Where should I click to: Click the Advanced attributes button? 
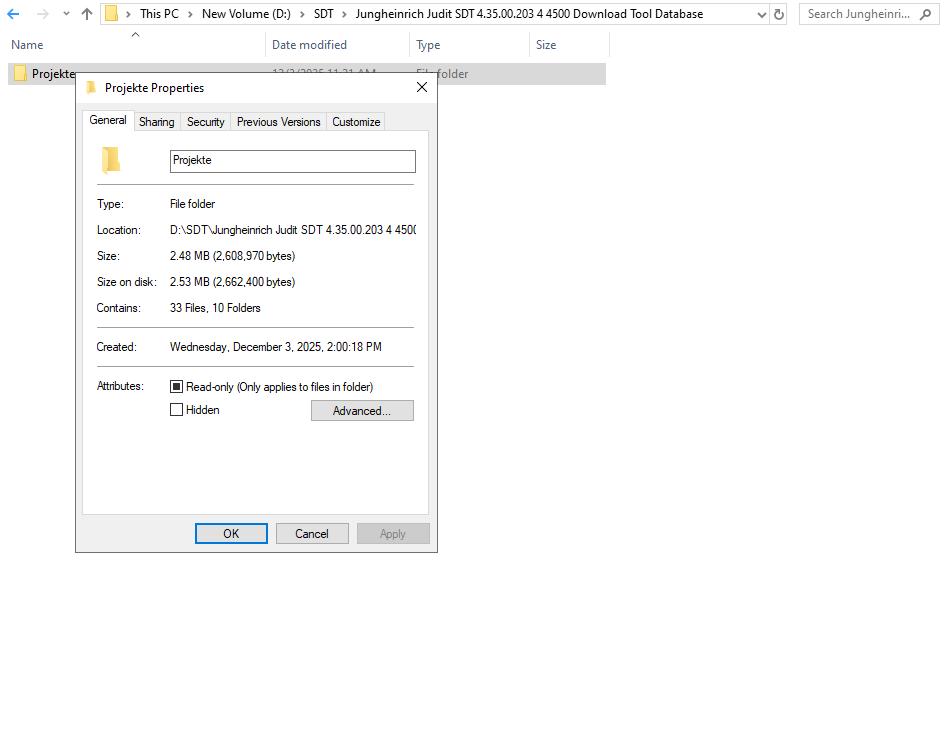tap(362, 410)
